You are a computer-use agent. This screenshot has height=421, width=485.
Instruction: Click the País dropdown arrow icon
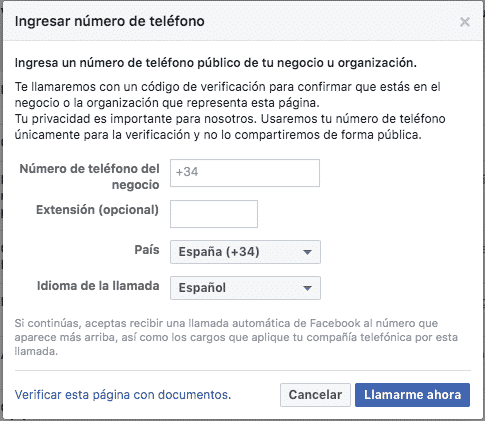tap(307, 252)
